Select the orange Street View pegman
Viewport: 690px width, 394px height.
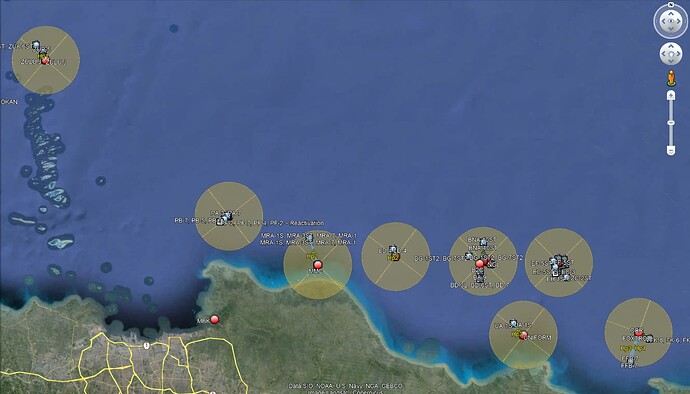coord(671,78)
